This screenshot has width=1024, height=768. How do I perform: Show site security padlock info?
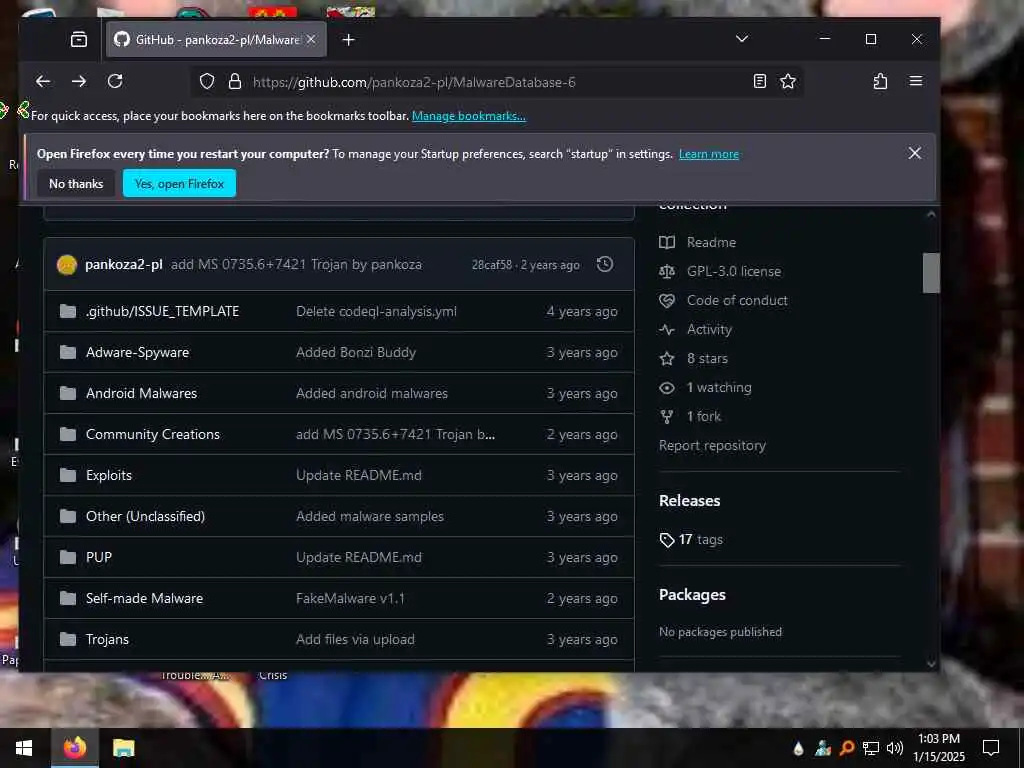234,82
